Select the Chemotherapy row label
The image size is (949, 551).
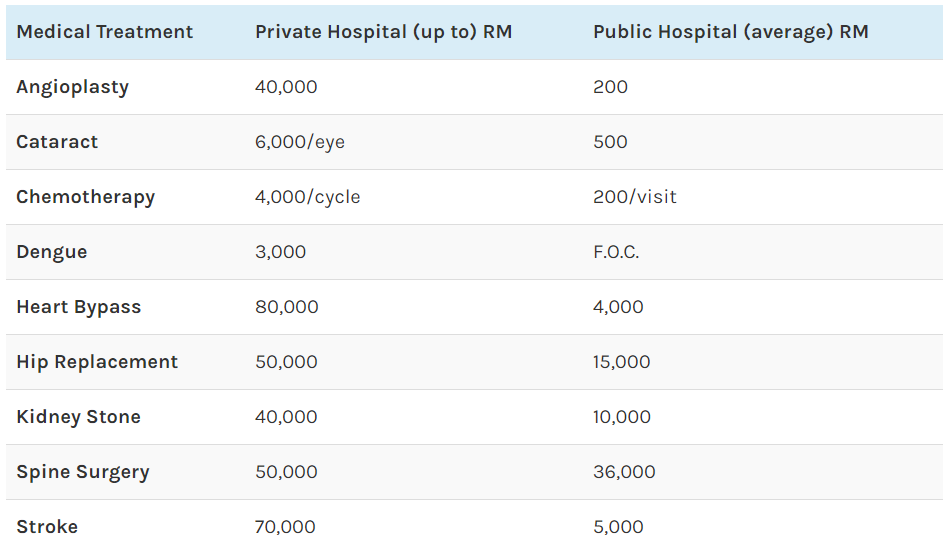[x=85, y=197]
